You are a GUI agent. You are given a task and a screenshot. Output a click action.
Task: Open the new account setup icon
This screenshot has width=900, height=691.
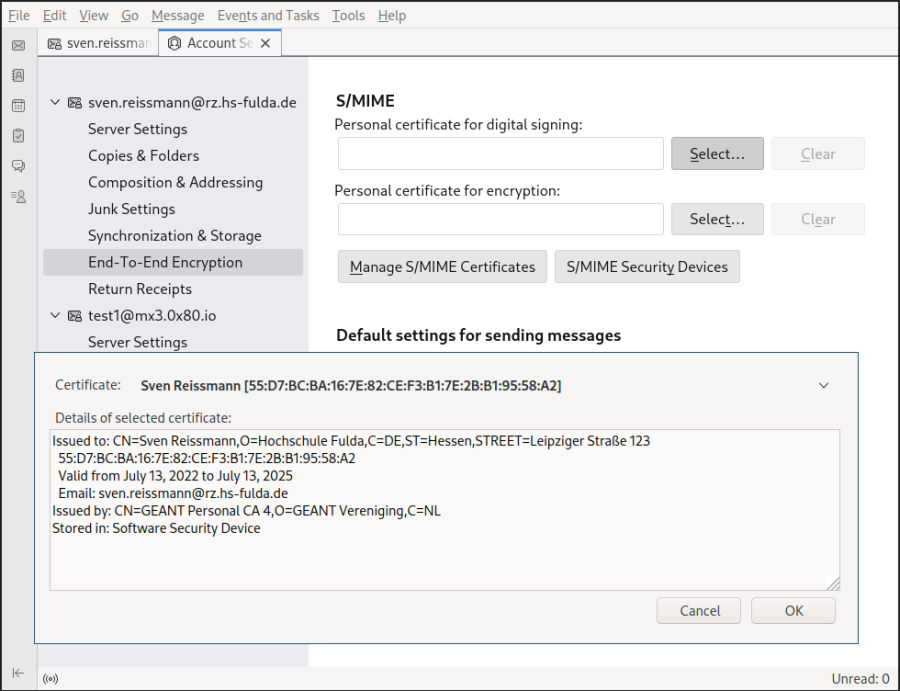click(18, 196)
